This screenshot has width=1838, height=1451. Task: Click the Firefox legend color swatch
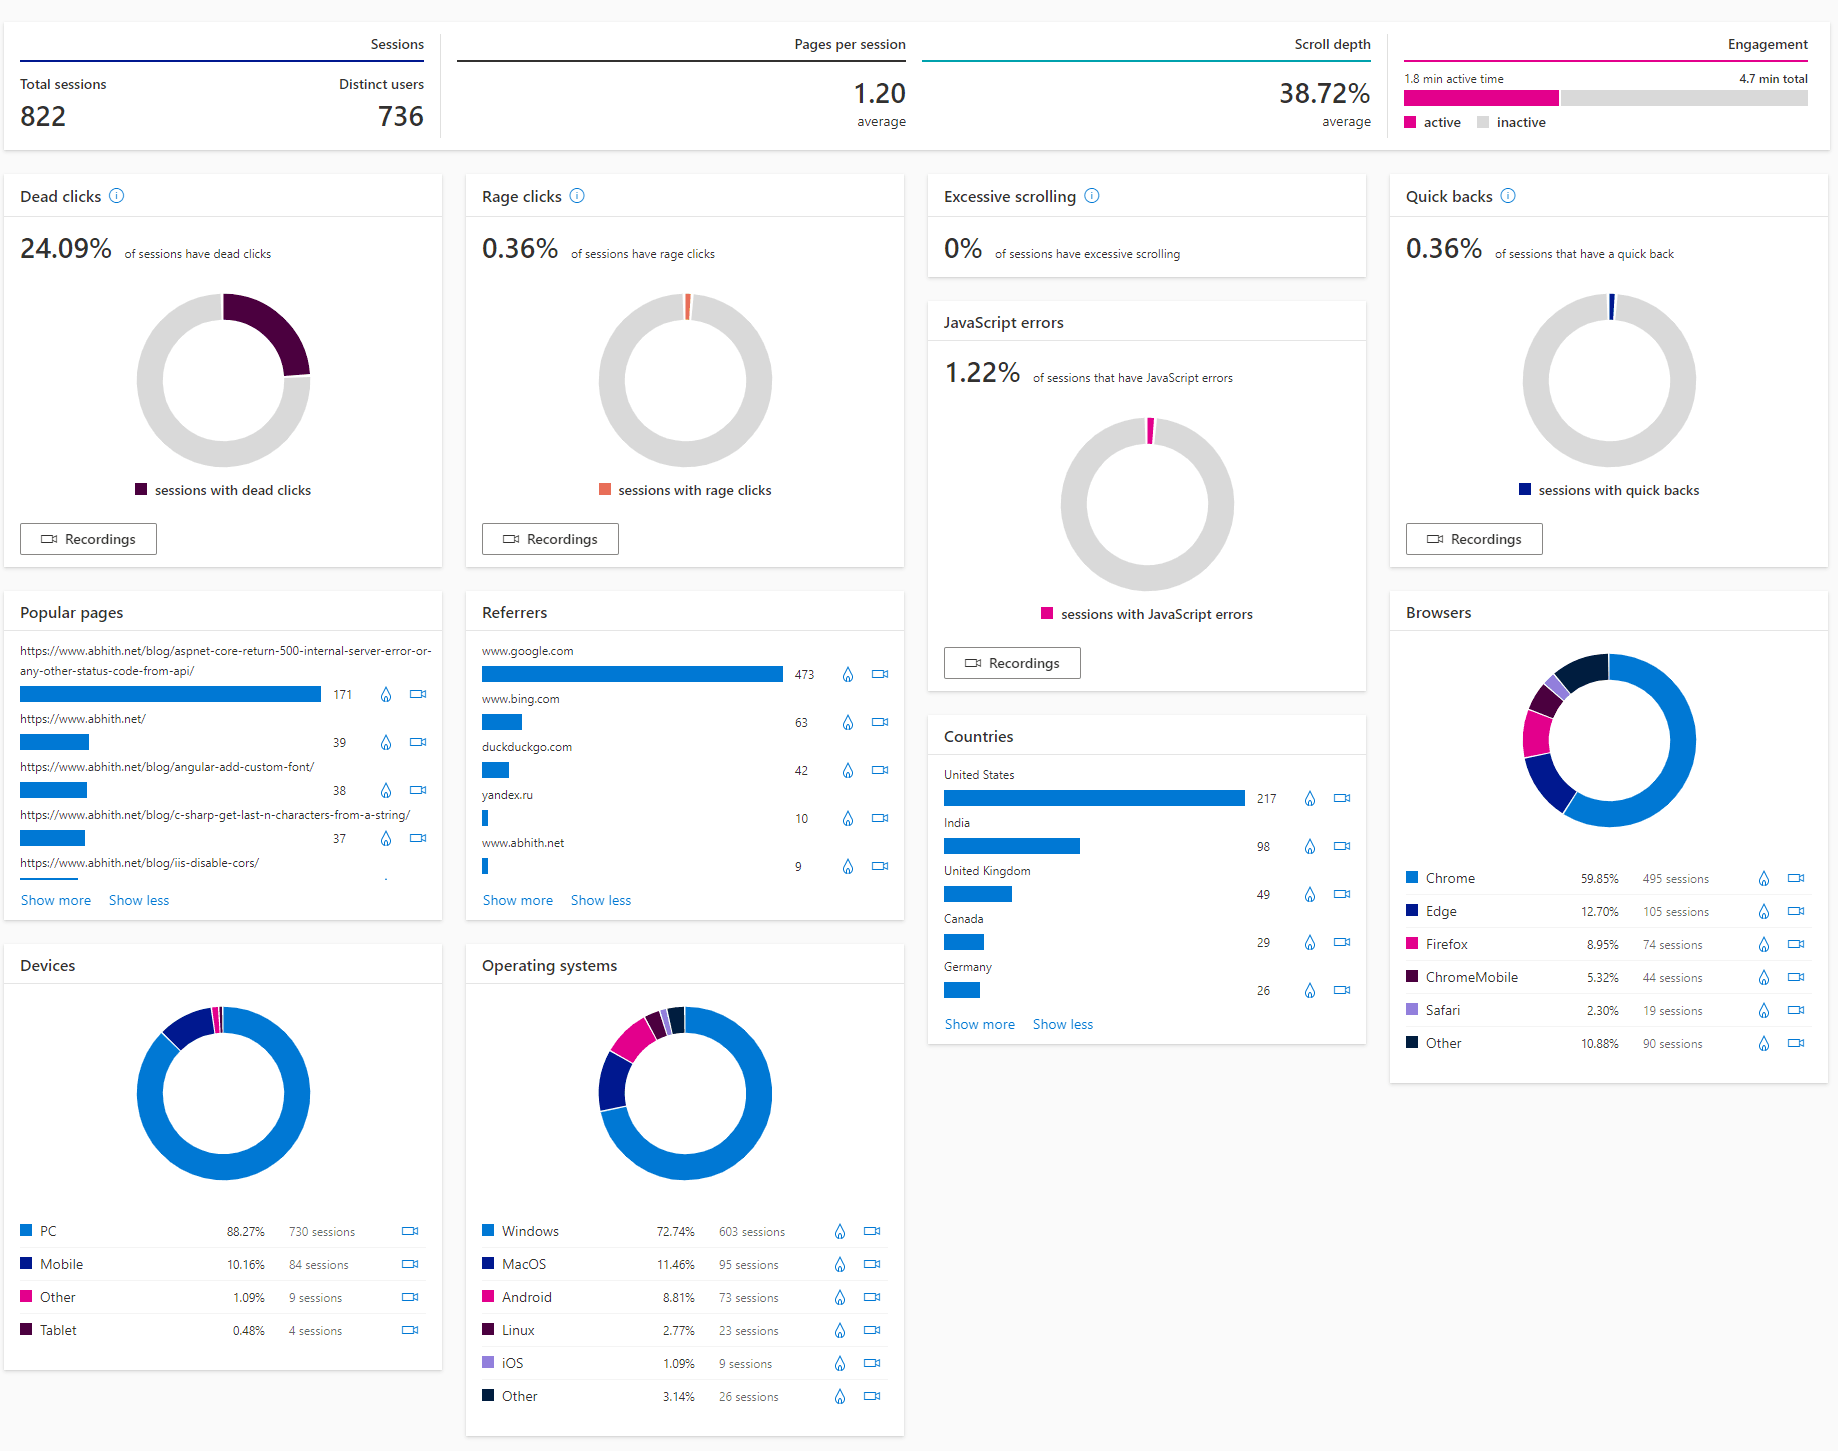point(1412,944)
